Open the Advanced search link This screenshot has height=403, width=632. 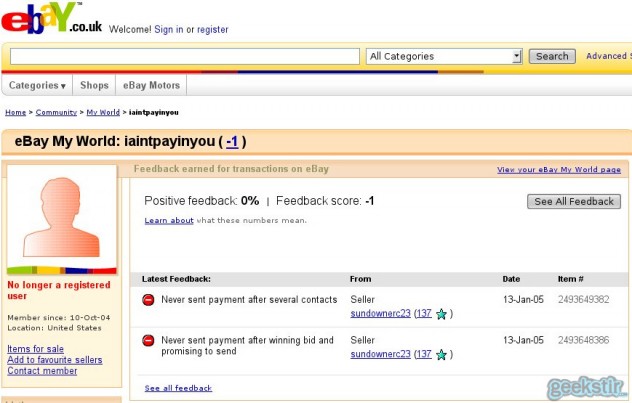[x=609, y=56]
